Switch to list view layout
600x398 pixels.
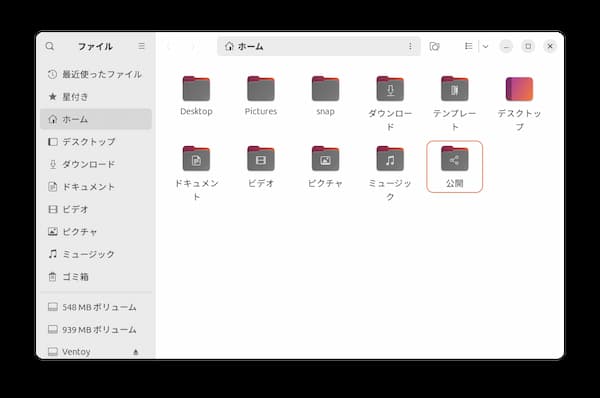[x=468, y=46]
